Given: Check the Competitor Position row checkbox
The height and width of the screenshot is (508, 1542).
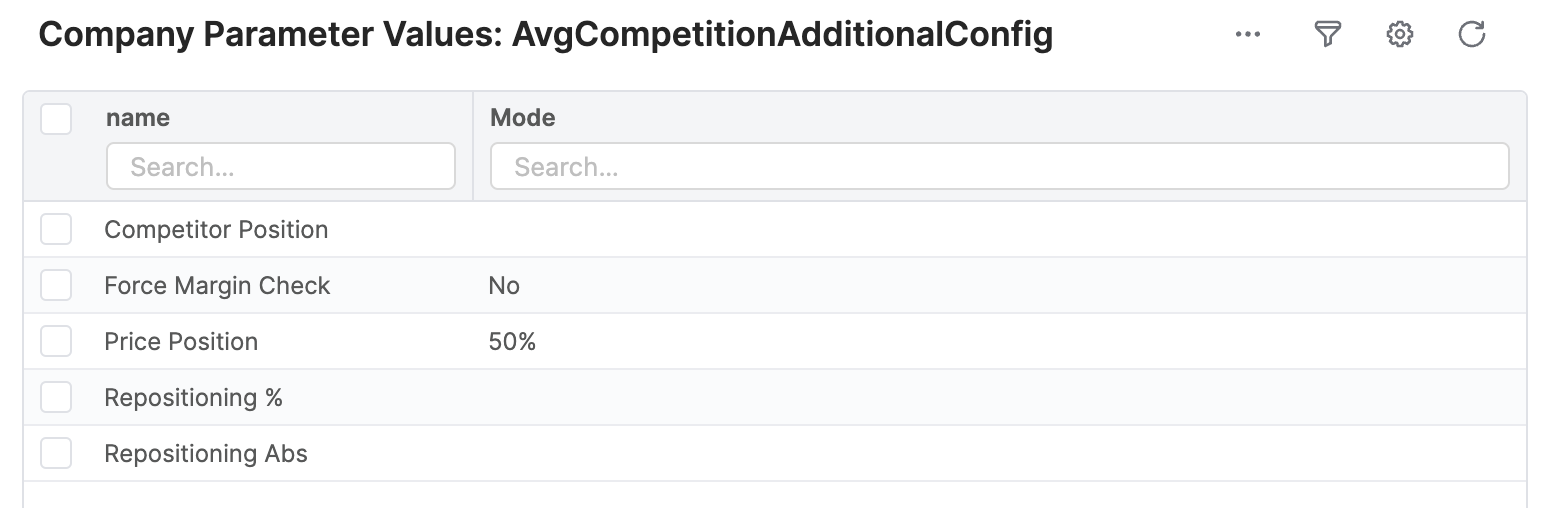Looking at the screenshot, I should pos(56,229).
